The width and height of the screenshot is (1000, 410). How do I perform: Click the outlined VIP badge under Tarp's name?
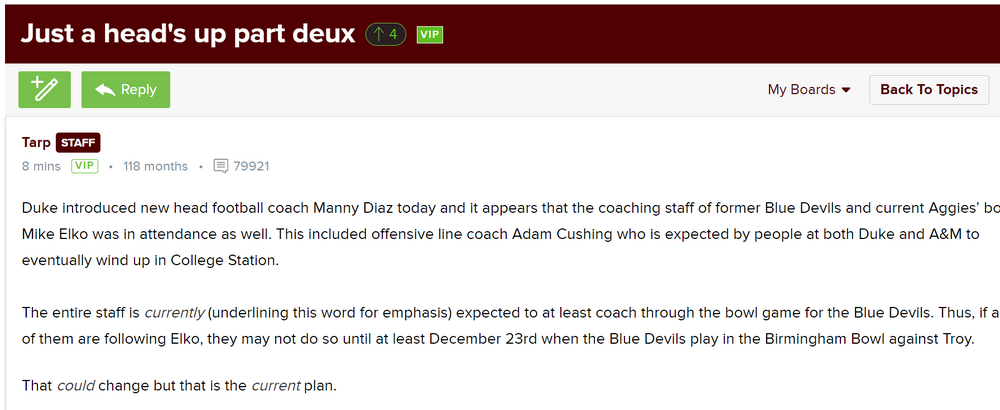point(84,166)
